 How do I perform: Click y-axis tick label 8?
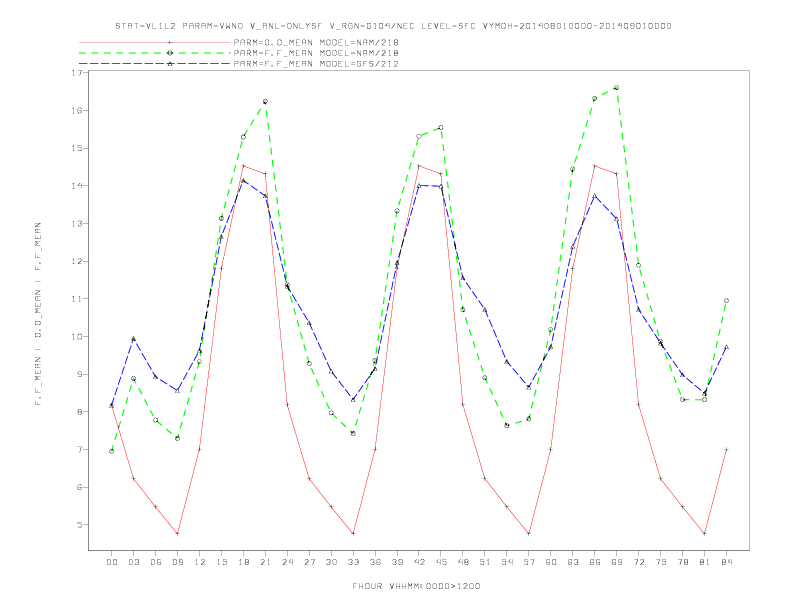coord(79,412)
